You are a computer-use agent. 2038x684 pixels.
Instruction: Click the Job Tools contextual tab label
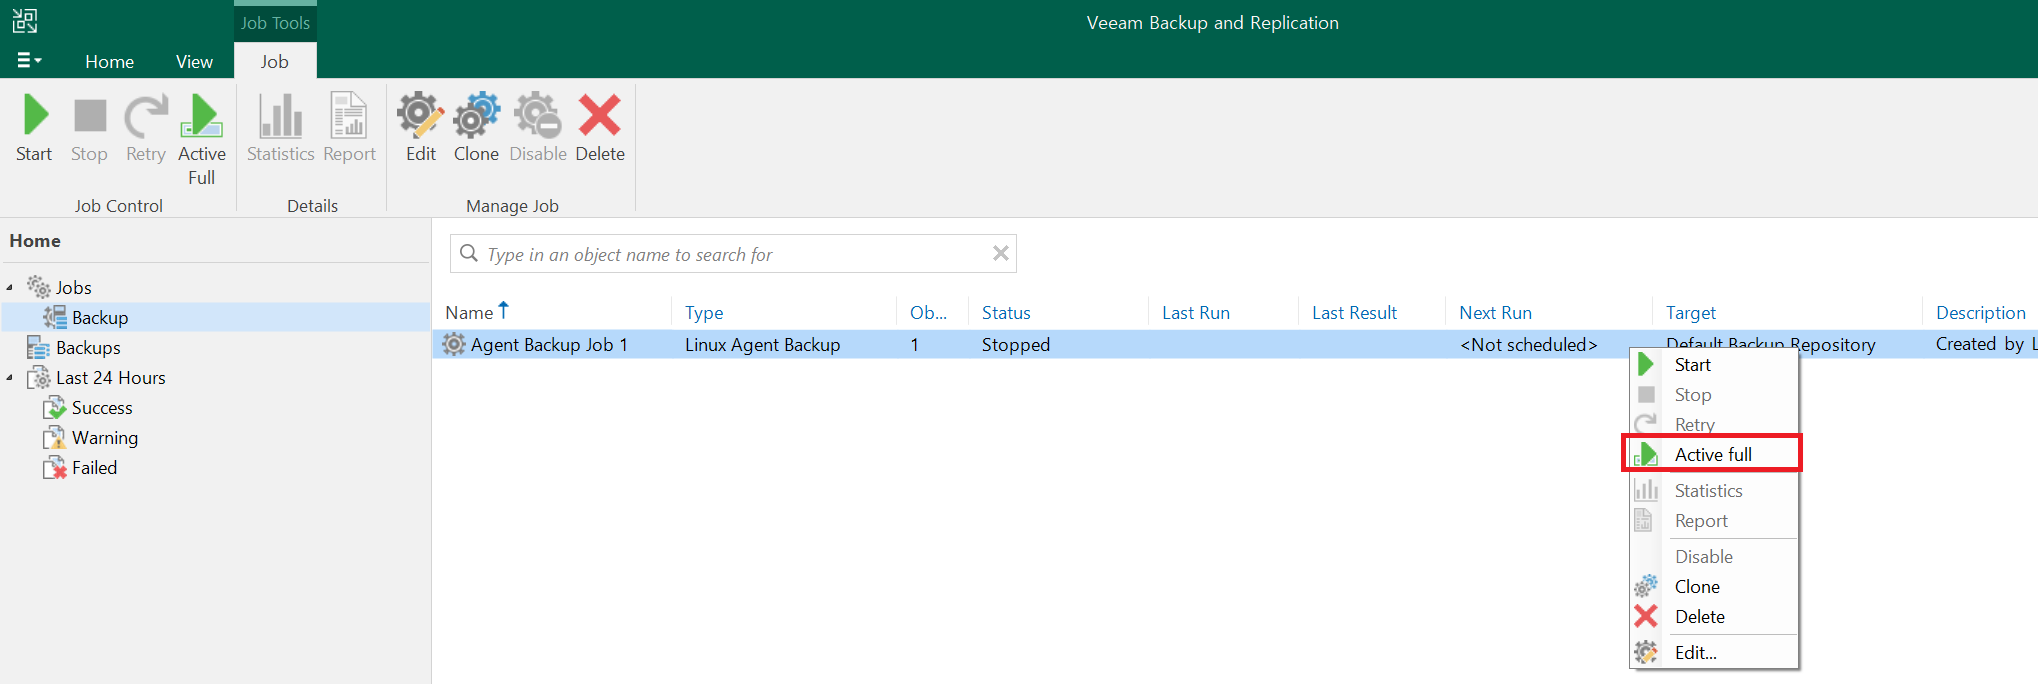coord(275,22)
